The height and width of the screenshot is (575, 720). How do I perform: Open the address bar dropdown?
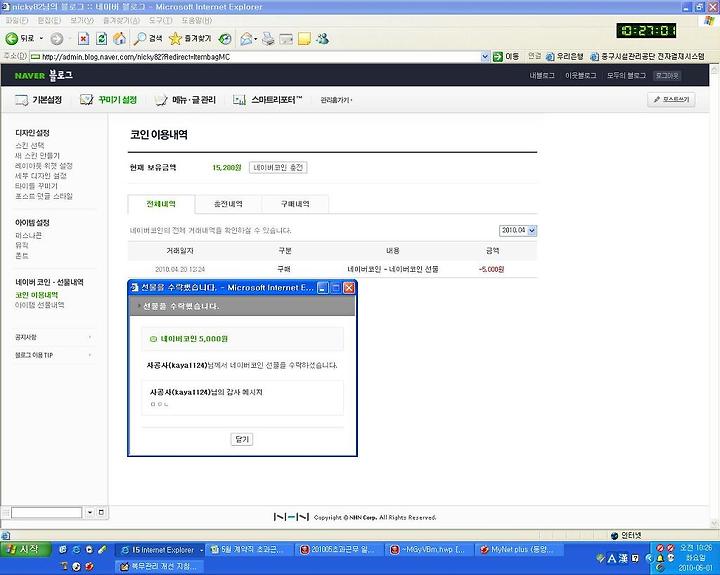click(x=485, y=56)
